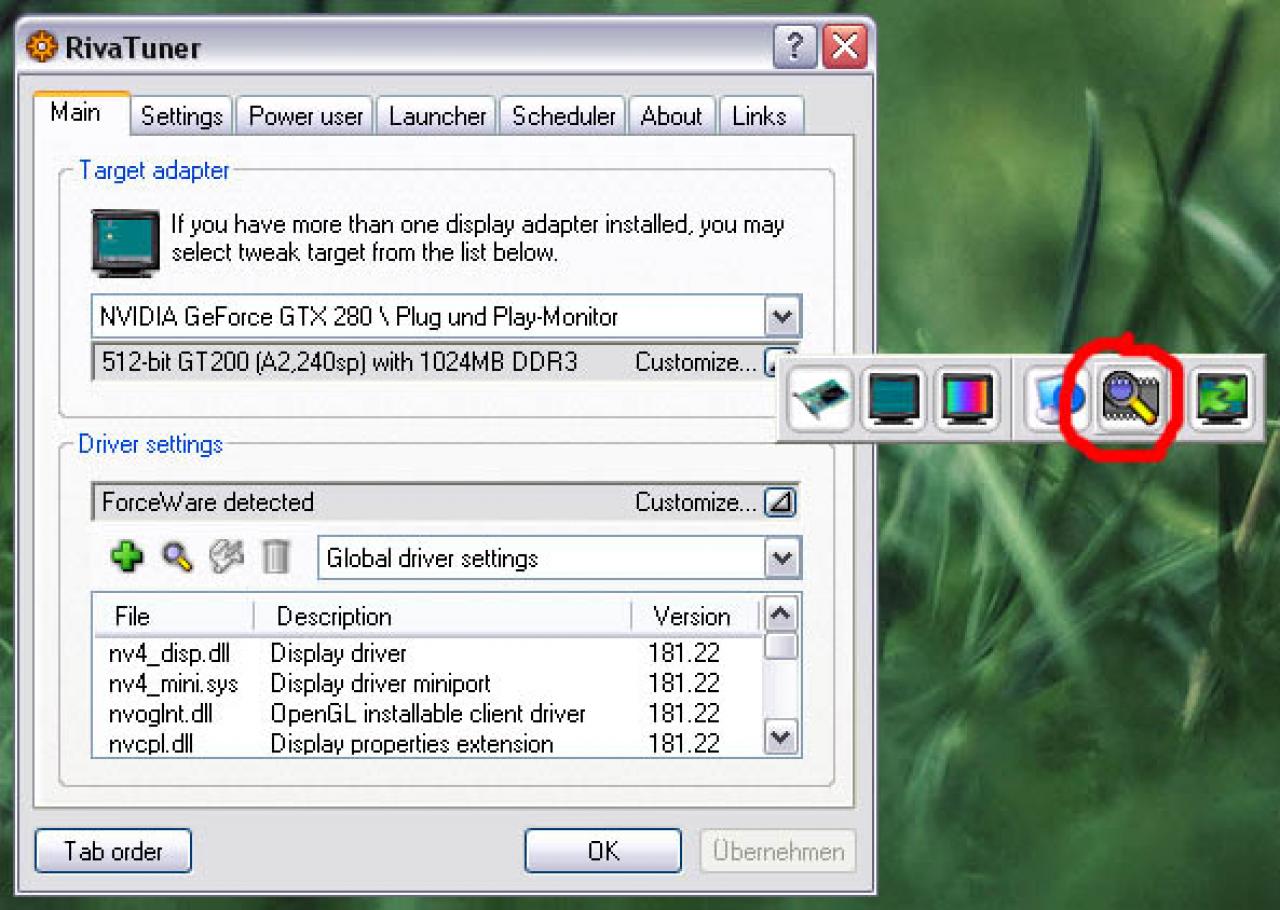
Task: Open the Power user tab
Action: pos(306,116)
